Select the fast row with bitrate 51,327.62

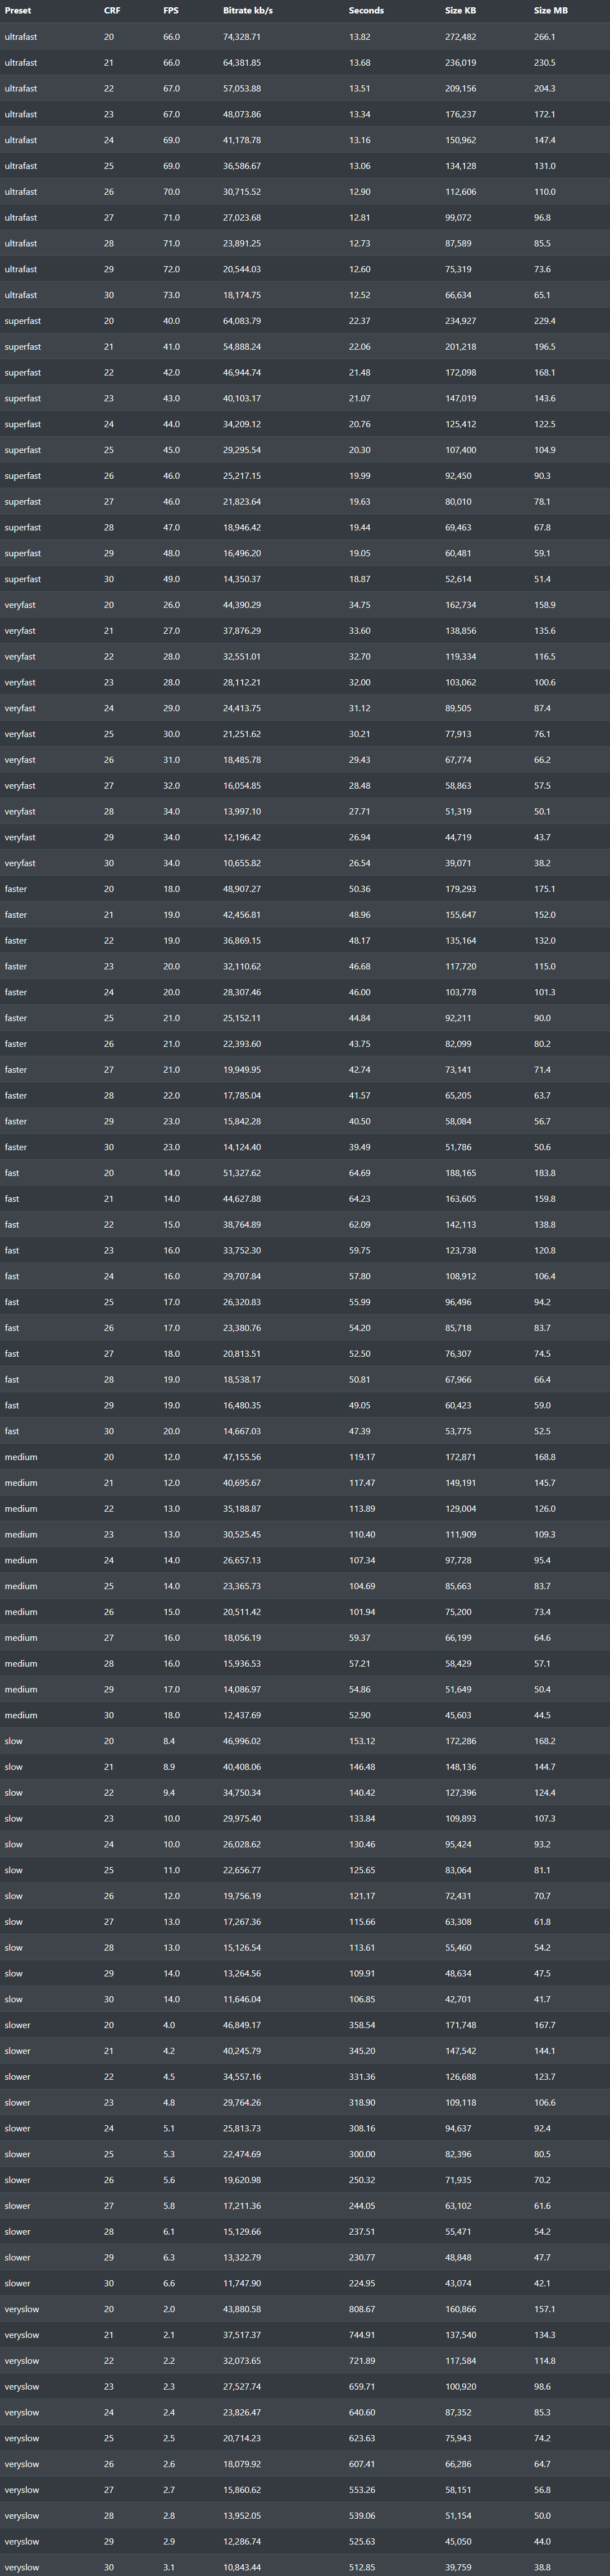tap(305, 1173)
